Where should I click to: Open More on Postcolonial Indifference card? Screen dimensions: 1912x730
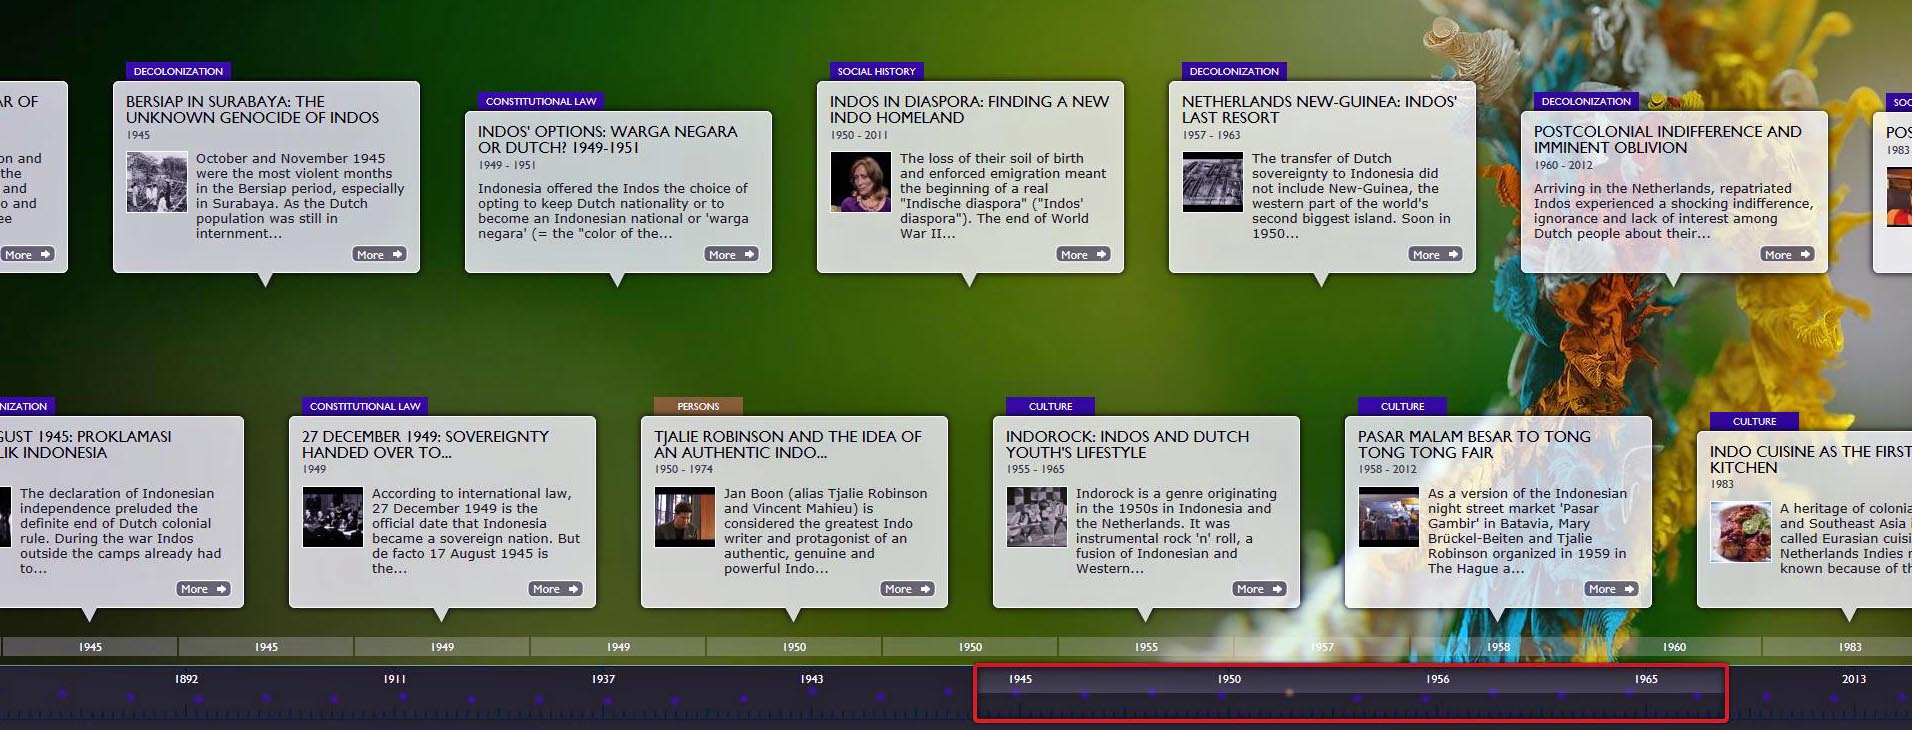click(1787, 255)
